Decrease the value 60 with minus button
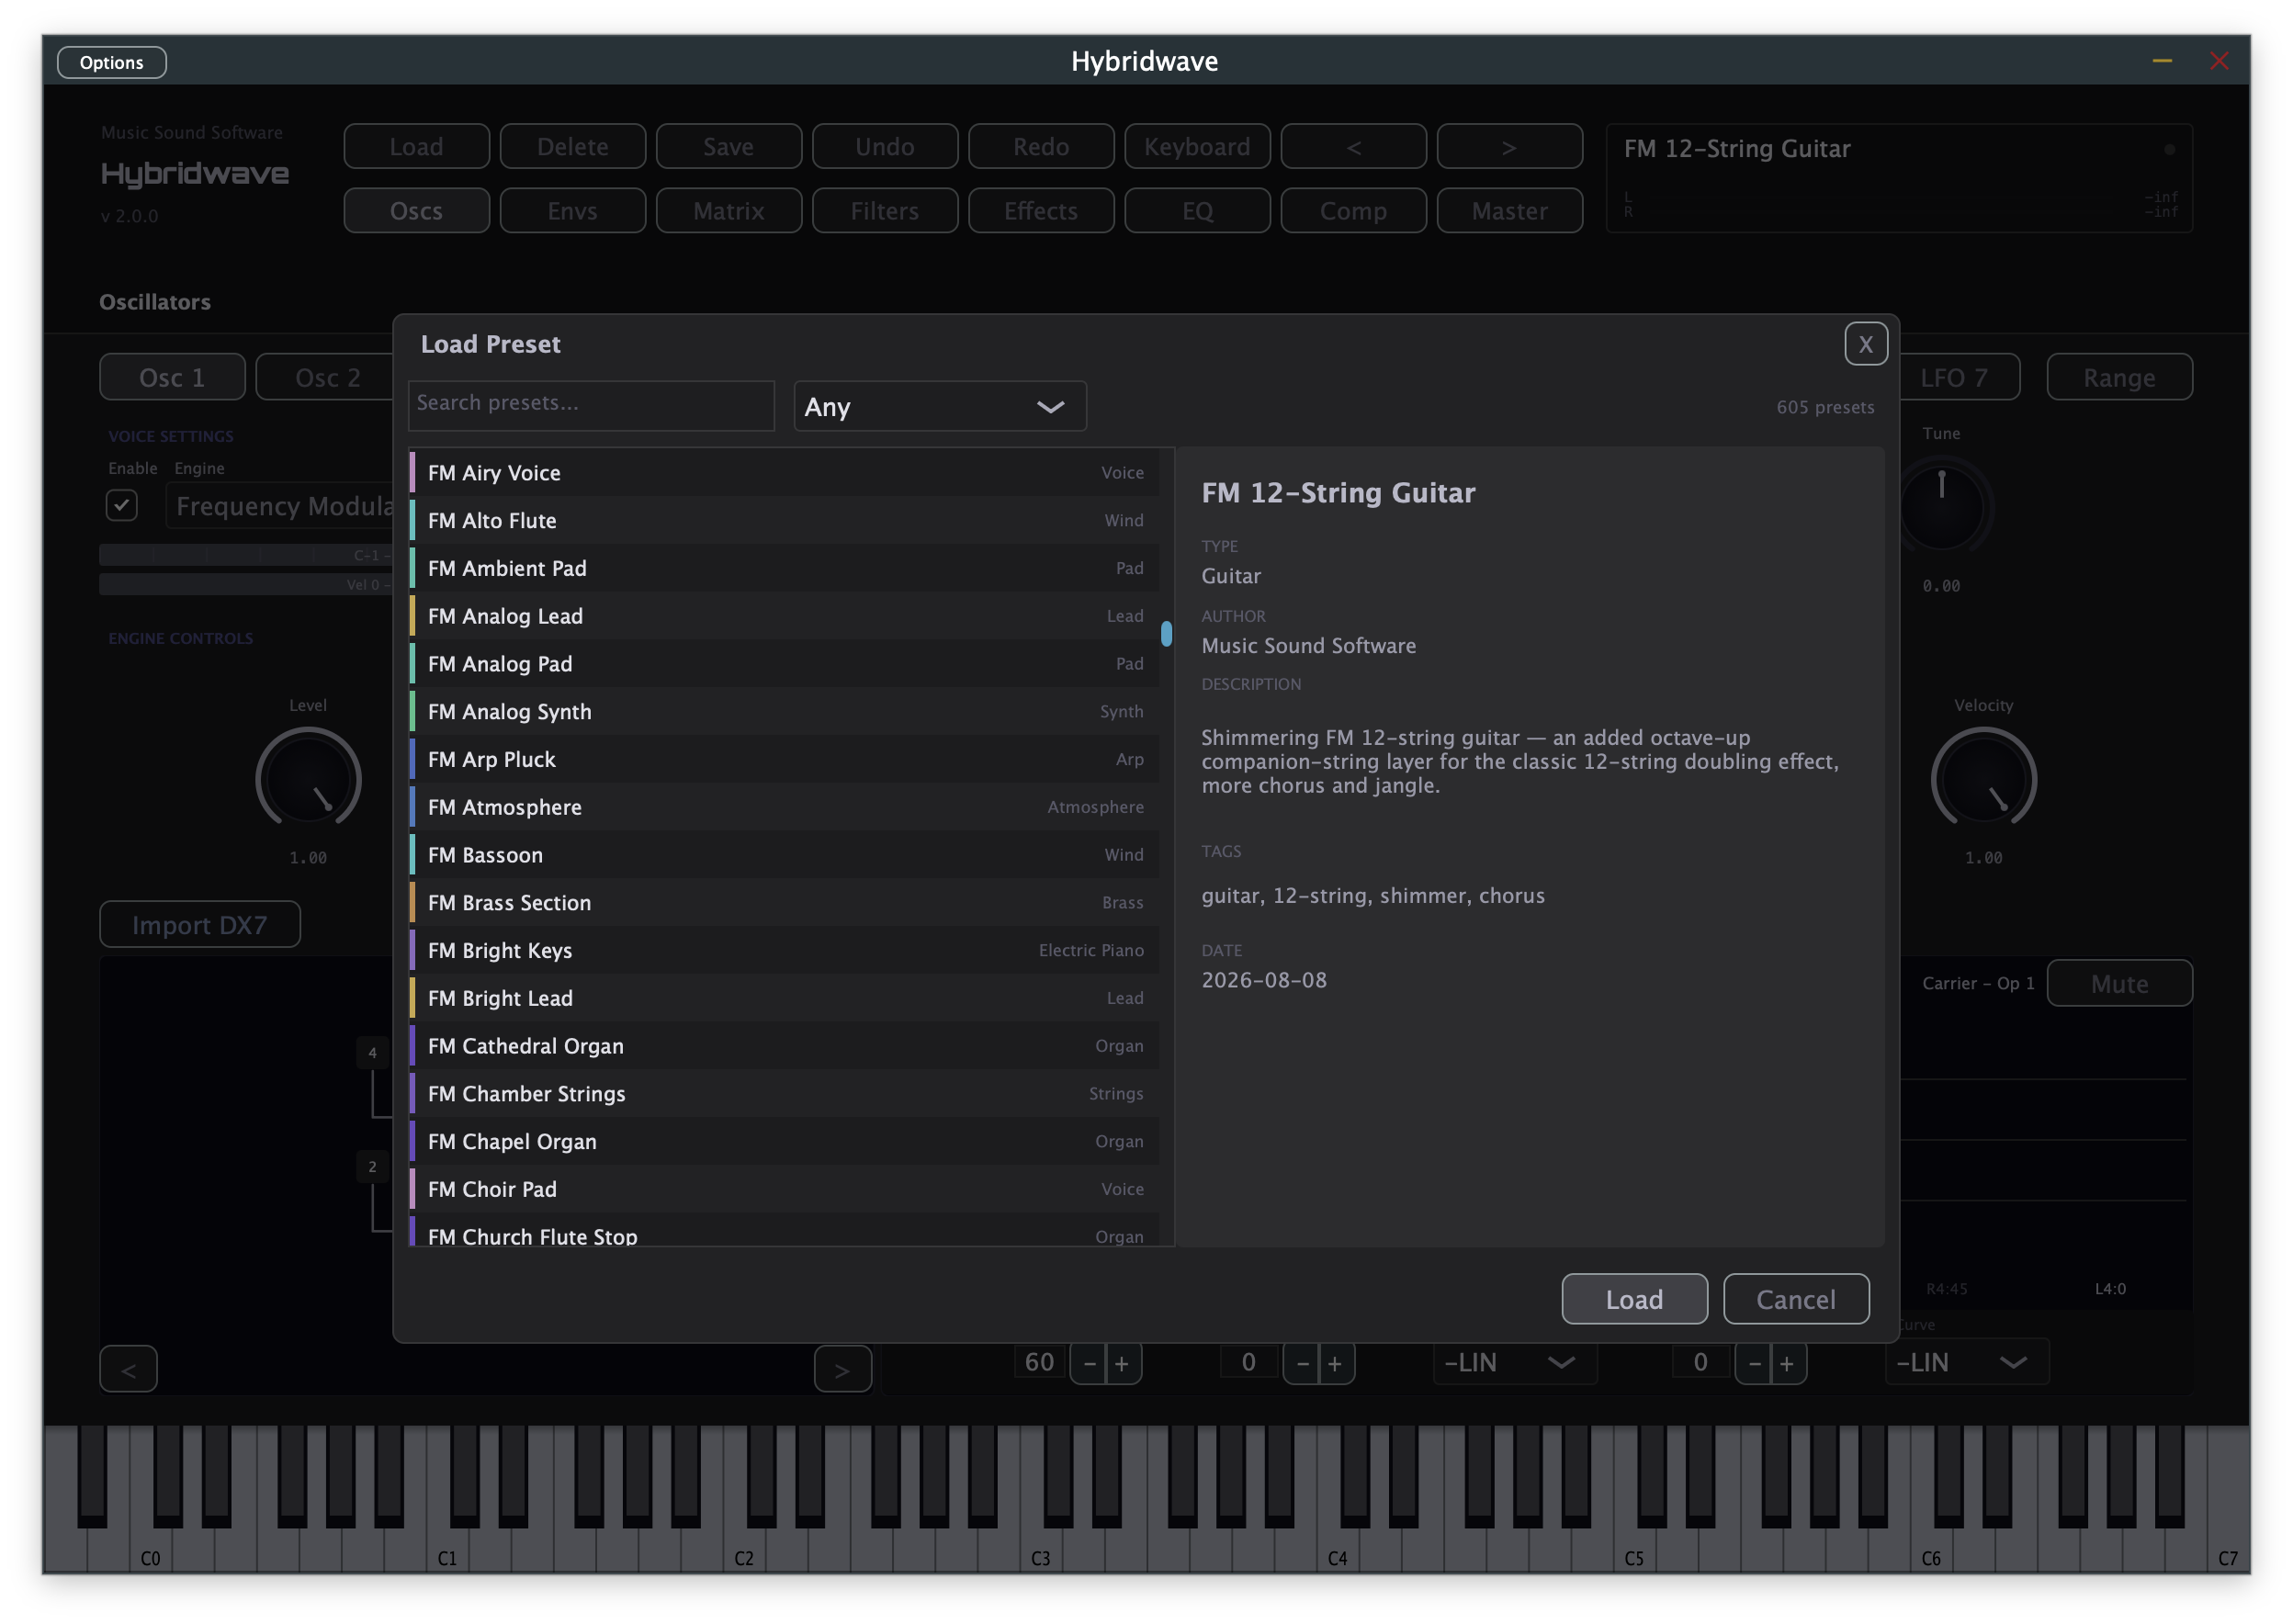 tap(1089, 1364)
